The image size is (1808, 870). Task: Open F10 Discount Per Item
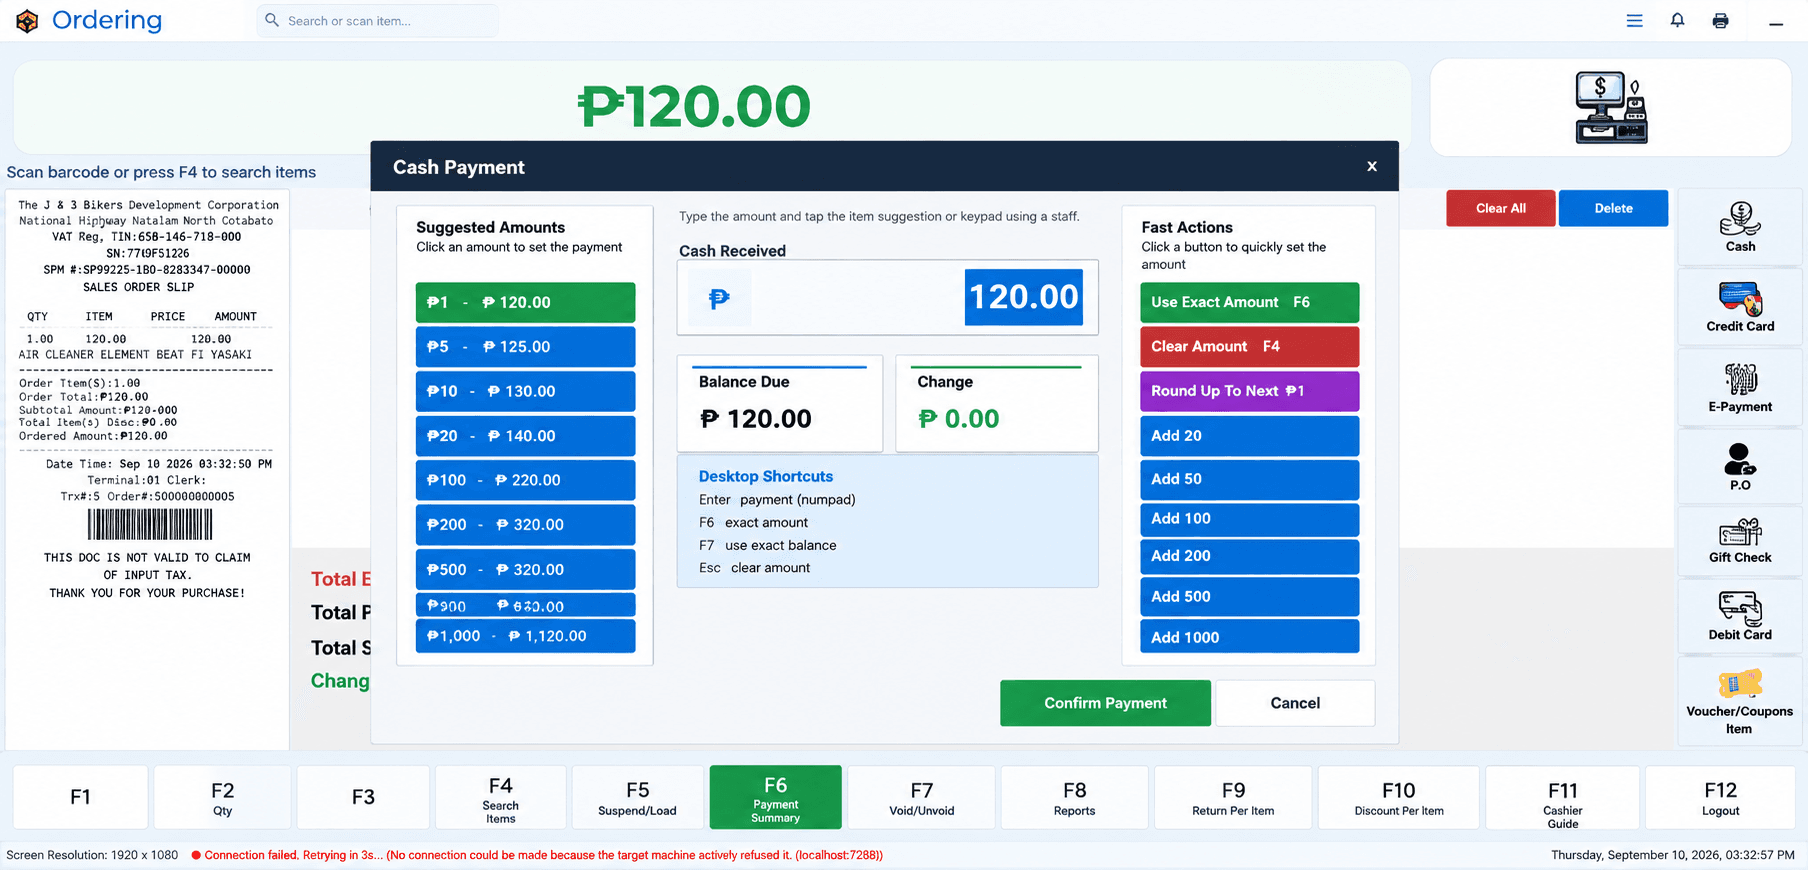point(1398,797)
